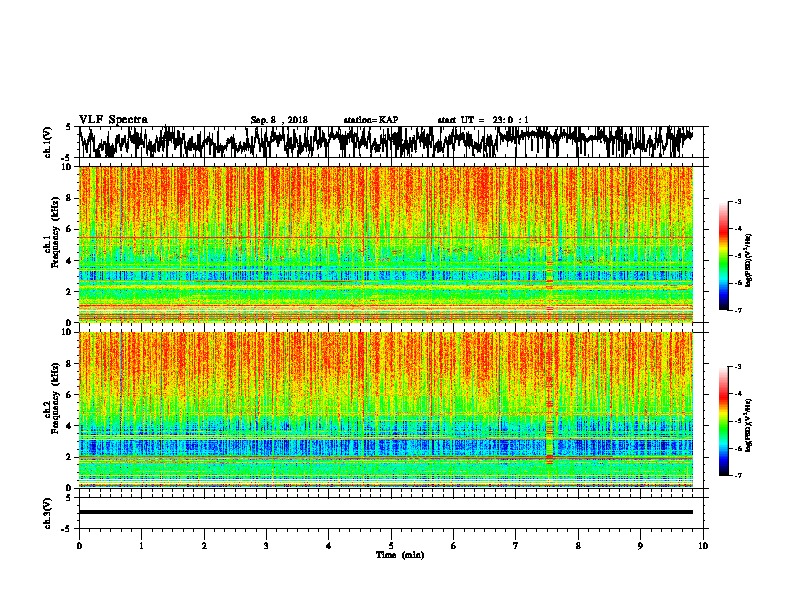Screen dimensions: 792x612
Task: Click the ch.1 frequency tick label "4"
Action: click(x=69, y=261)
